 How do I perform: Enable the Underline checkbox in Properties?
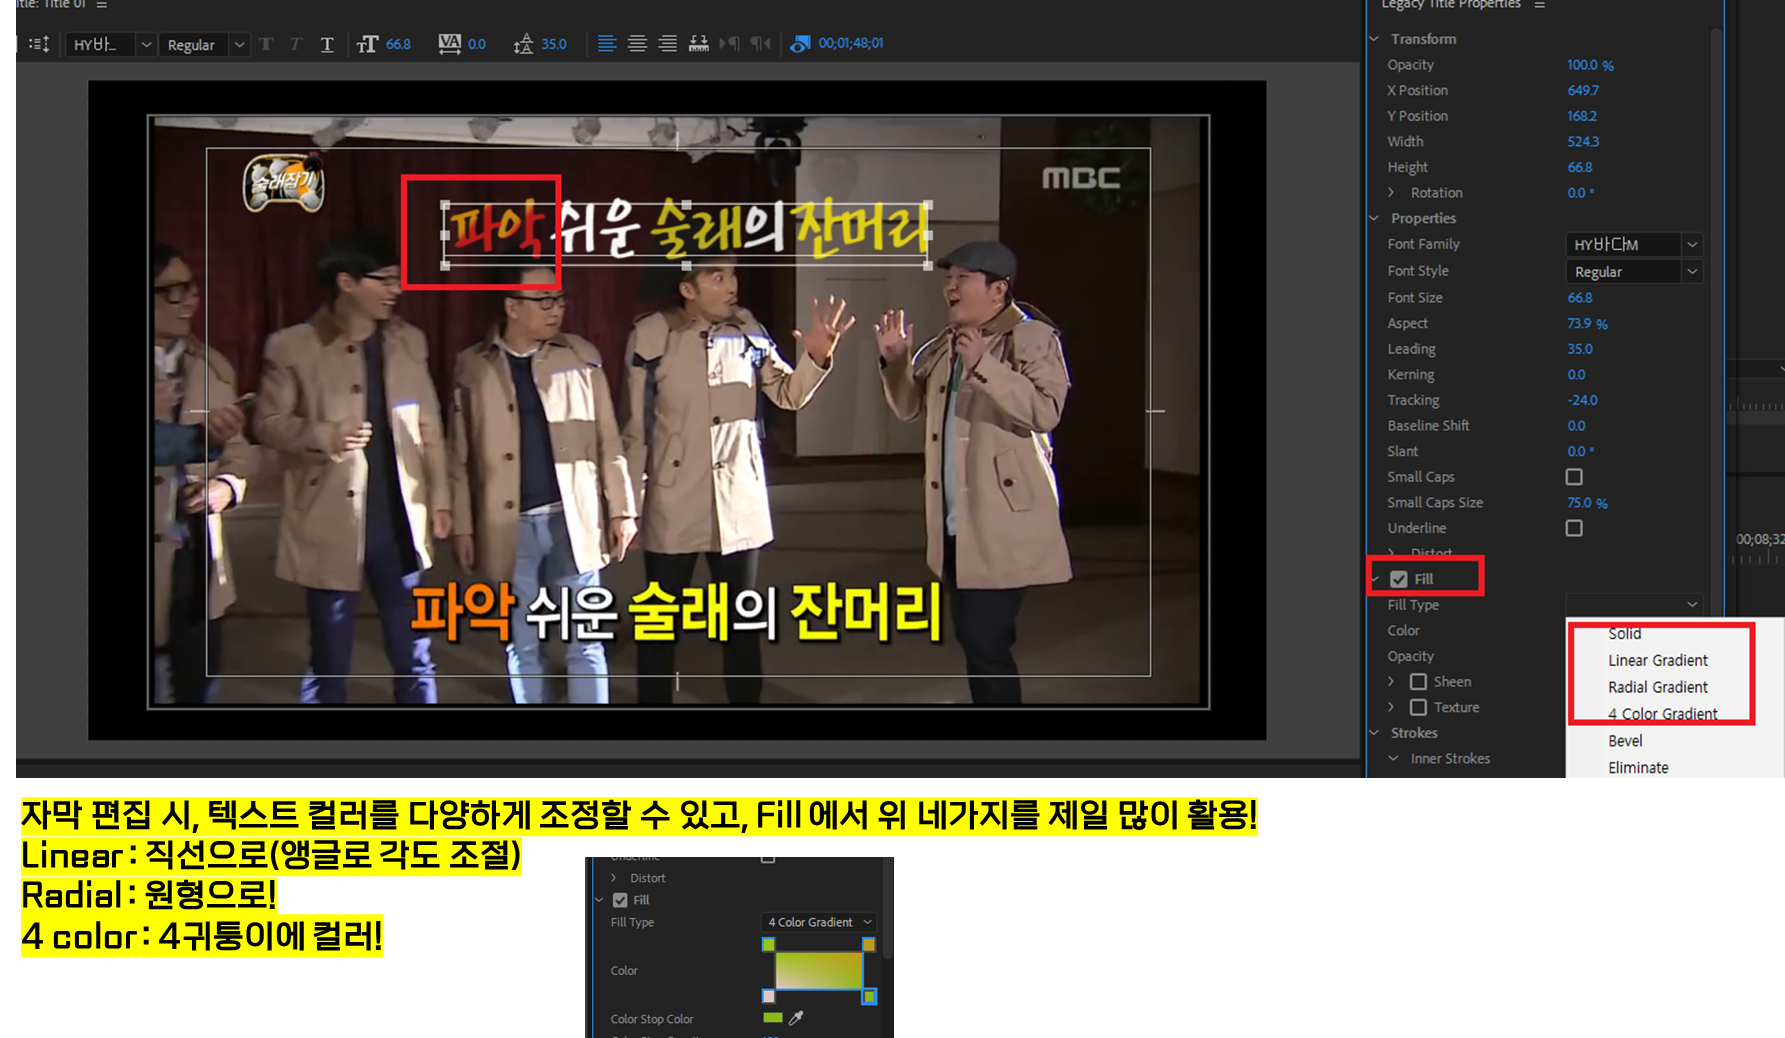point(1574,528)
